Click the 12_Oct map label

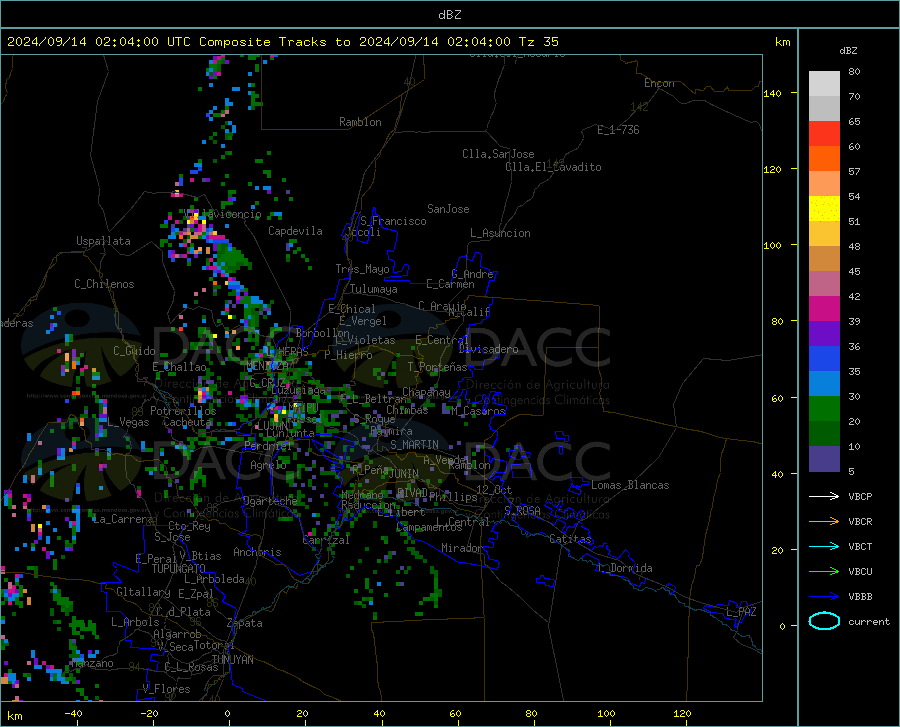click(x=494, y=489)
